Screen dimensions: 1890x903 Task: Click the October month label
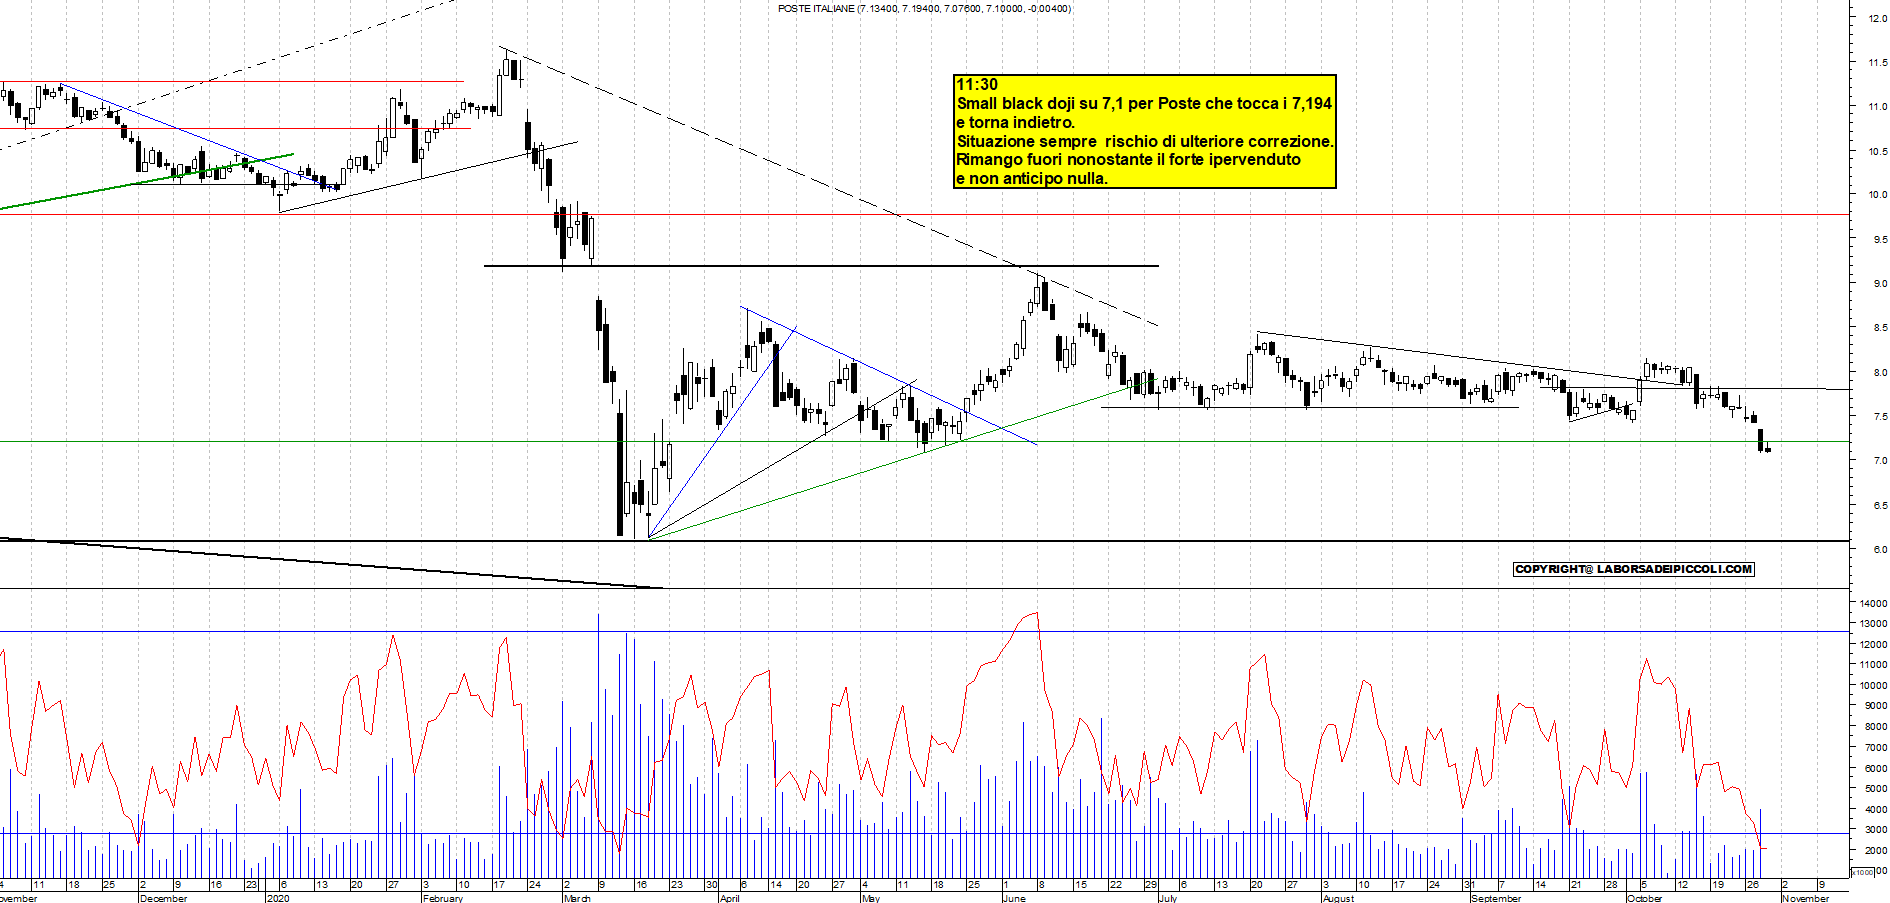[1645, 898]
